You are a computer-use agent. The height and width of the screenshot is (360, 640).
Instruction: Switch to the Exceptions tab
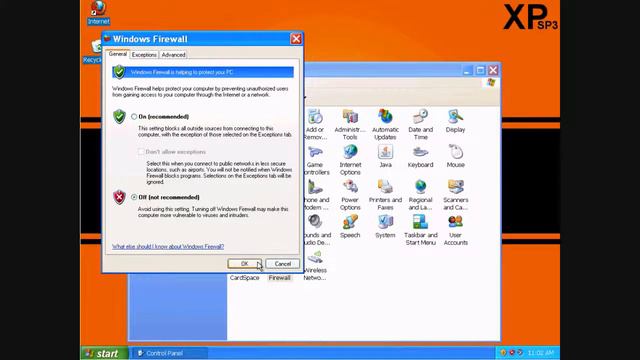tap(144, 55)
